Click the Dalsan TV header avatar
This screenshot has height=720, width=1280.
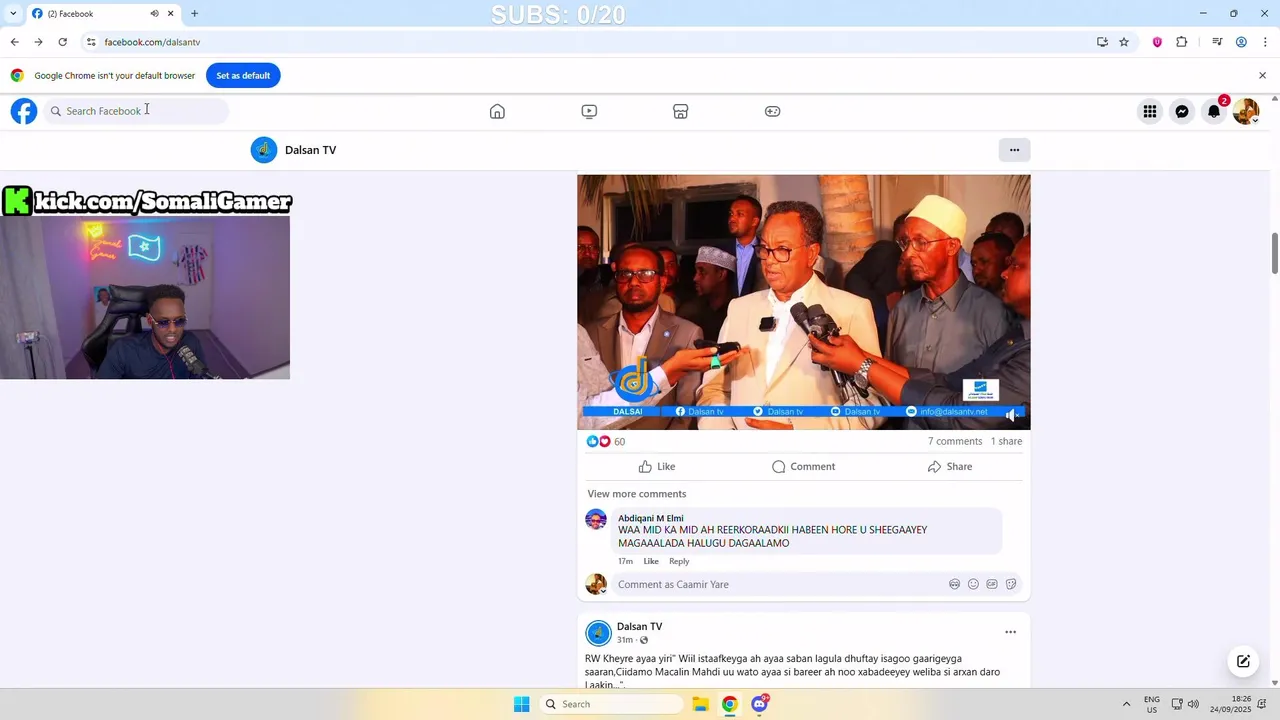pyautogui.click(x=264, y=150)
